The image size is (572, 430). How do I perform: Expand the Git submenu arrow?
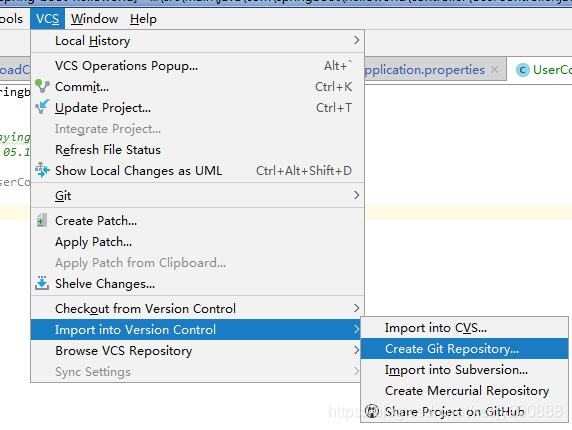coord(356,195)
